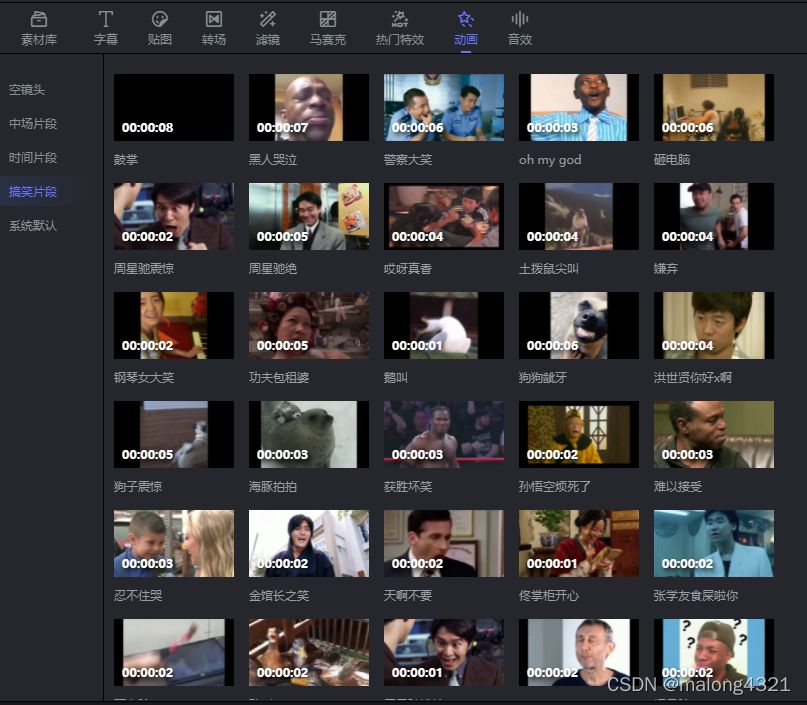The width and height of the screenshot is (807, 705).
Task: Click the 金馆长之笑 title label
Action: (279, 596)
